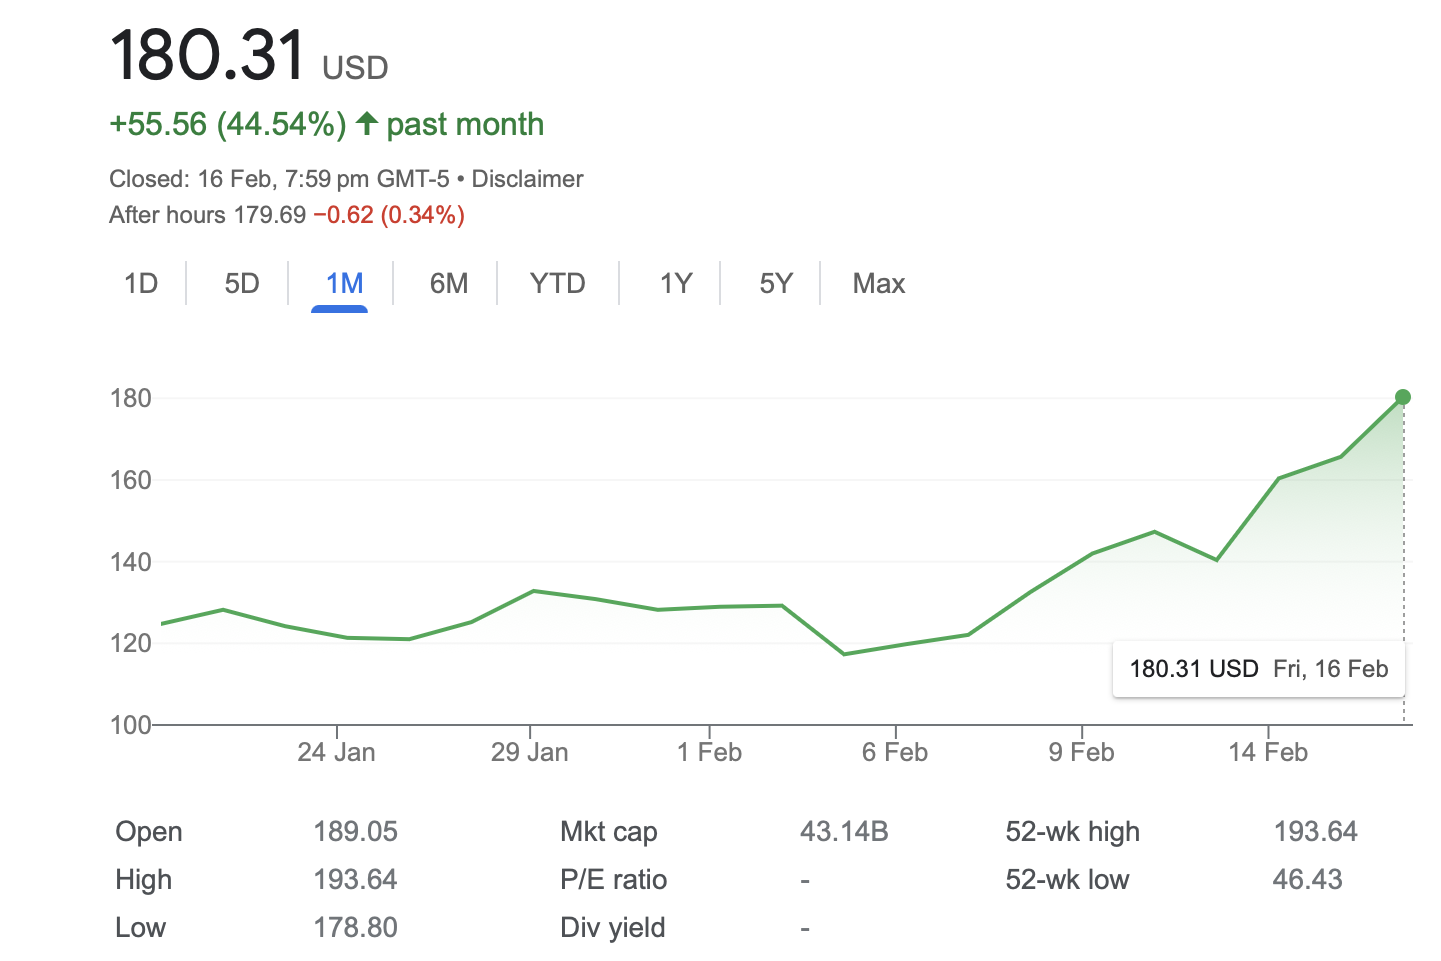Switch to the 5D chart range
Screen dimensions: 1441x961
coord(242,284)
